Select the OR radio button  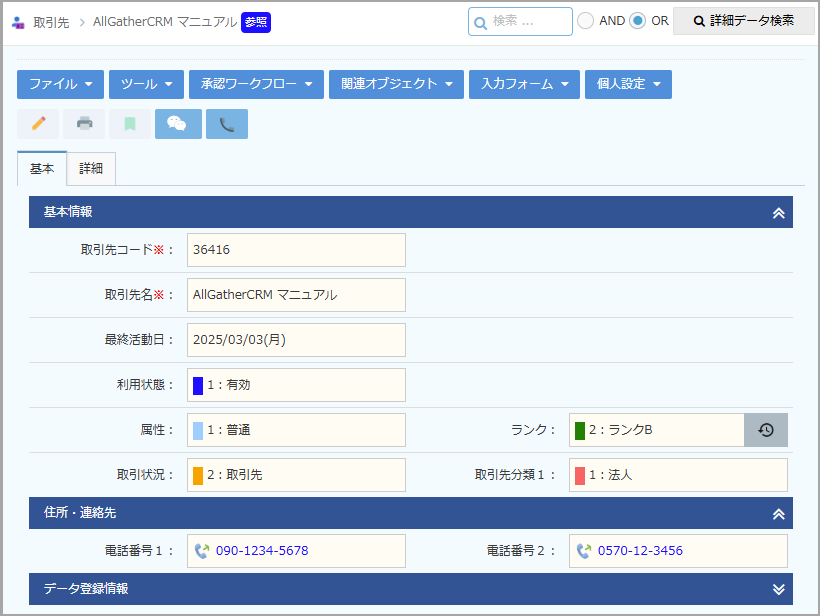(637, 21)
